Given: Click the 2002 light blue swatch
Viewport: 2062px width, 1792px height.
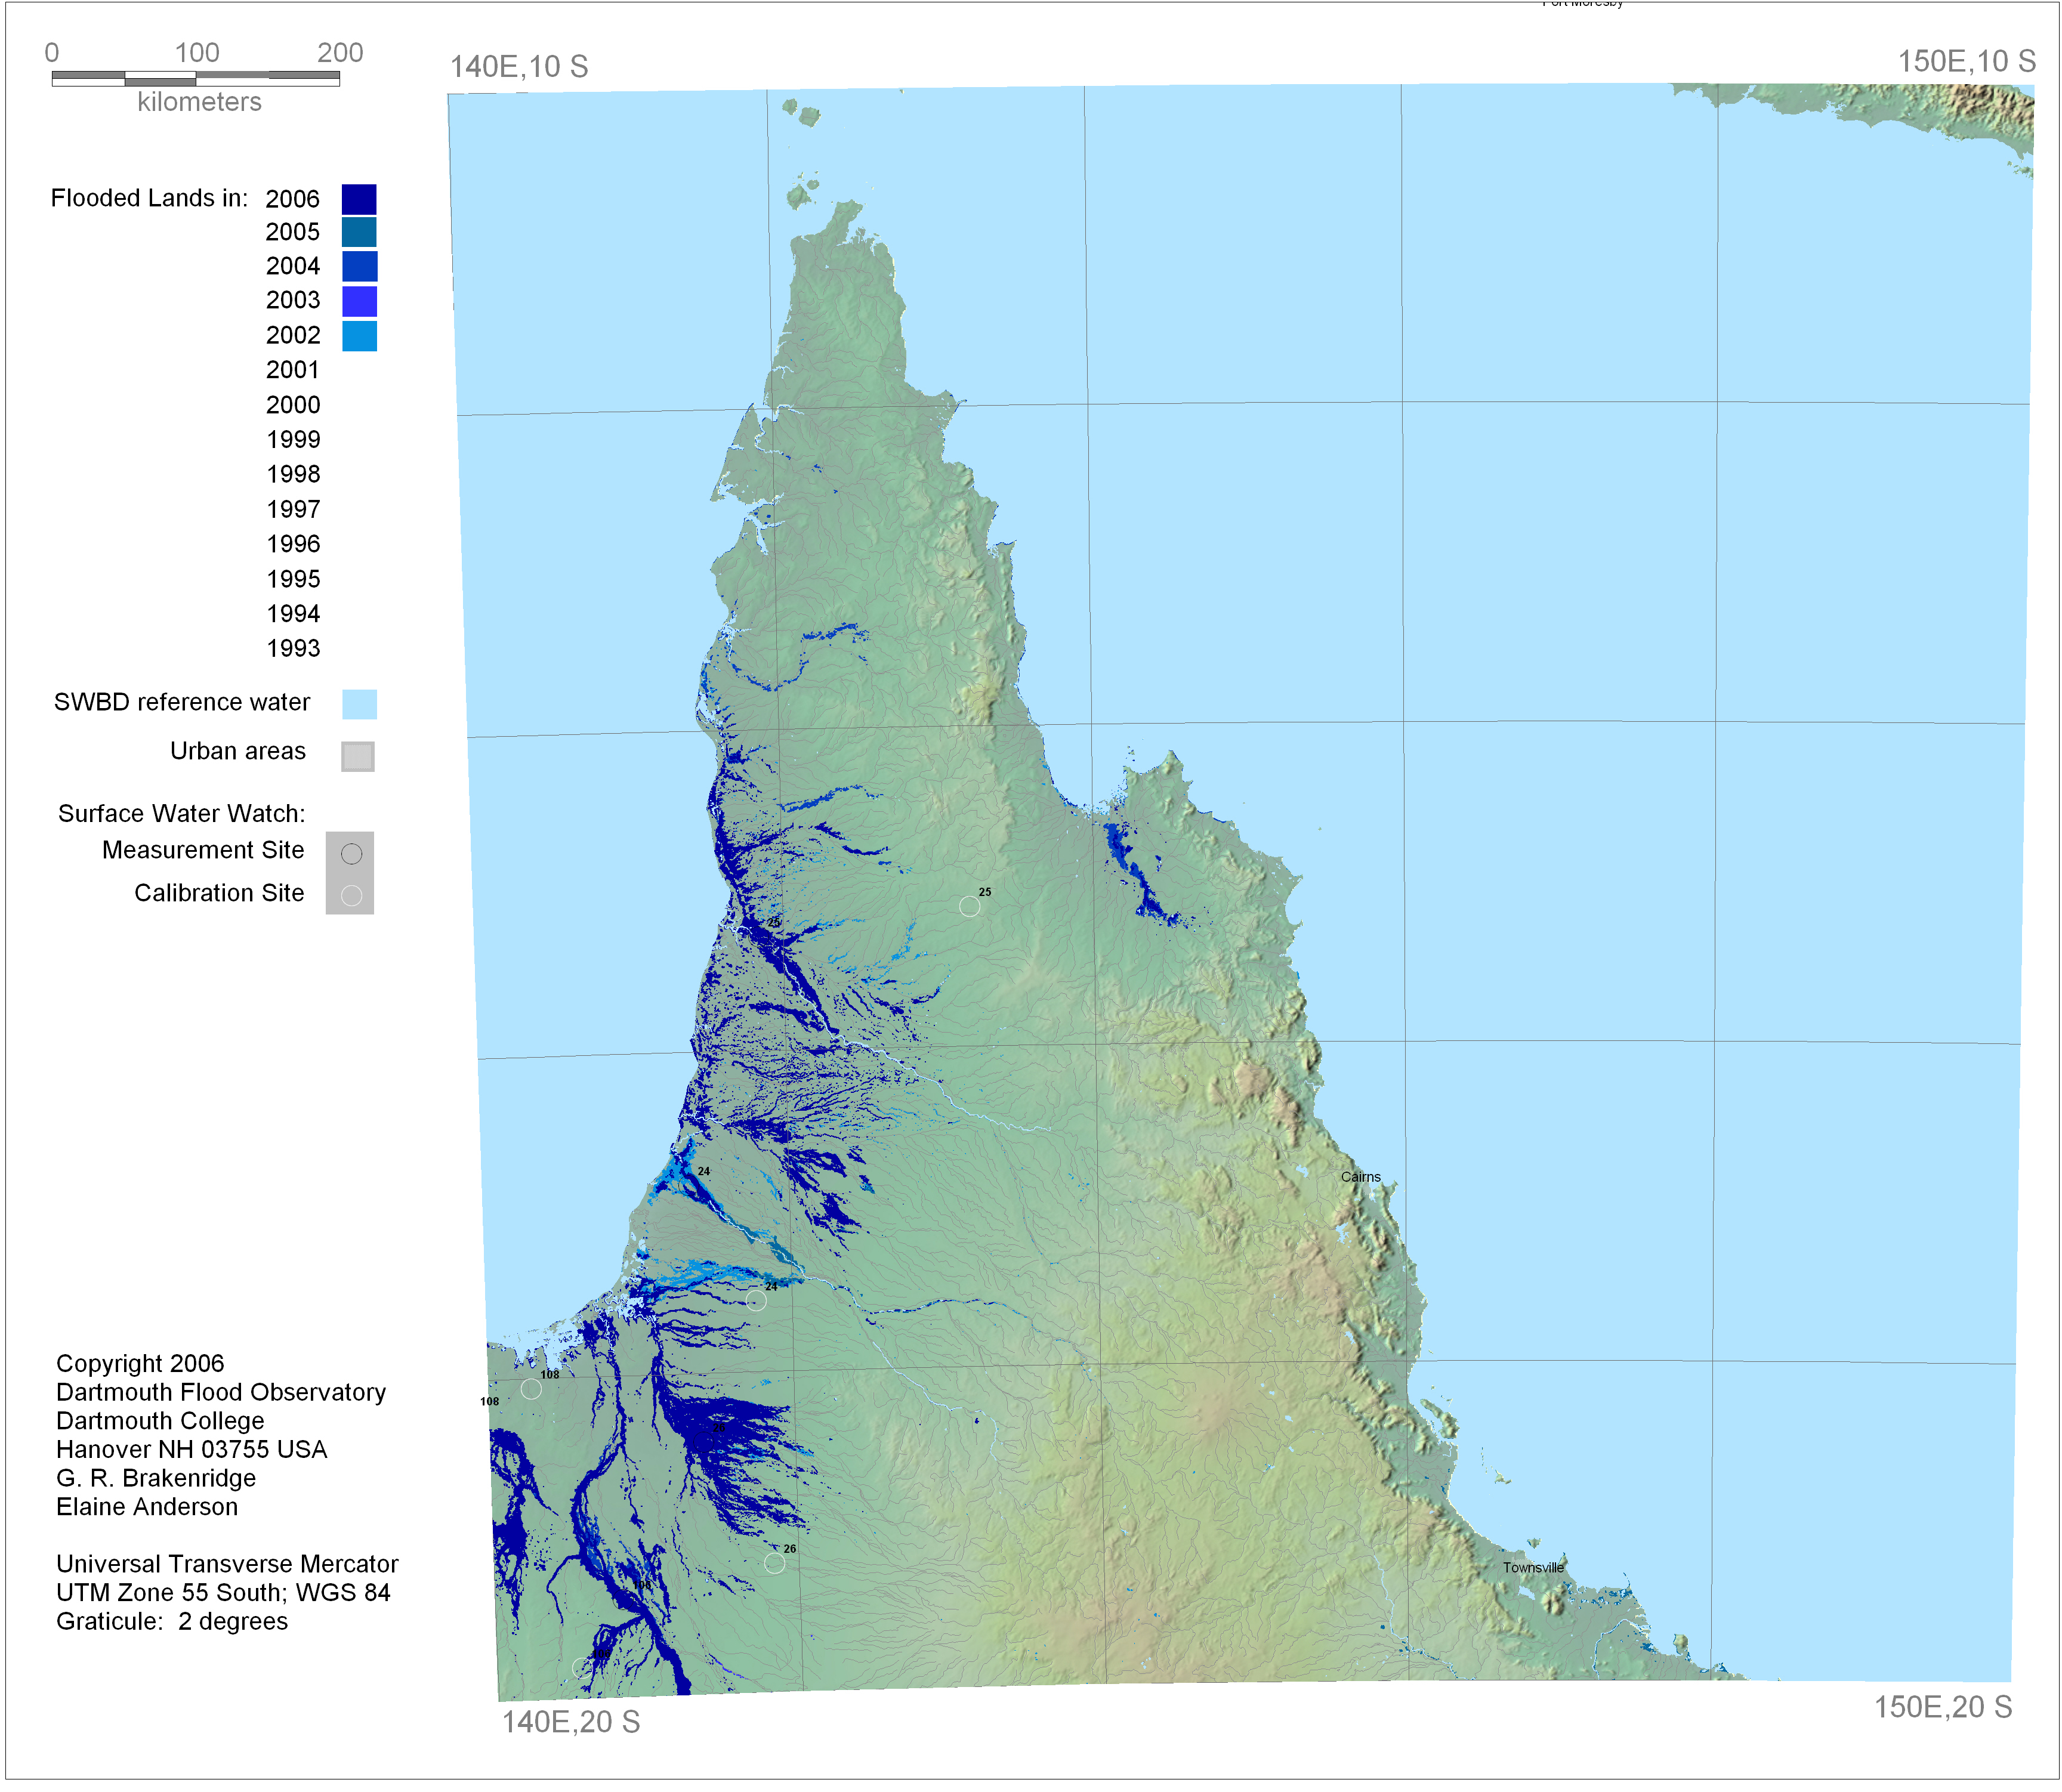Looking at the screenshot, I should 359,336.
